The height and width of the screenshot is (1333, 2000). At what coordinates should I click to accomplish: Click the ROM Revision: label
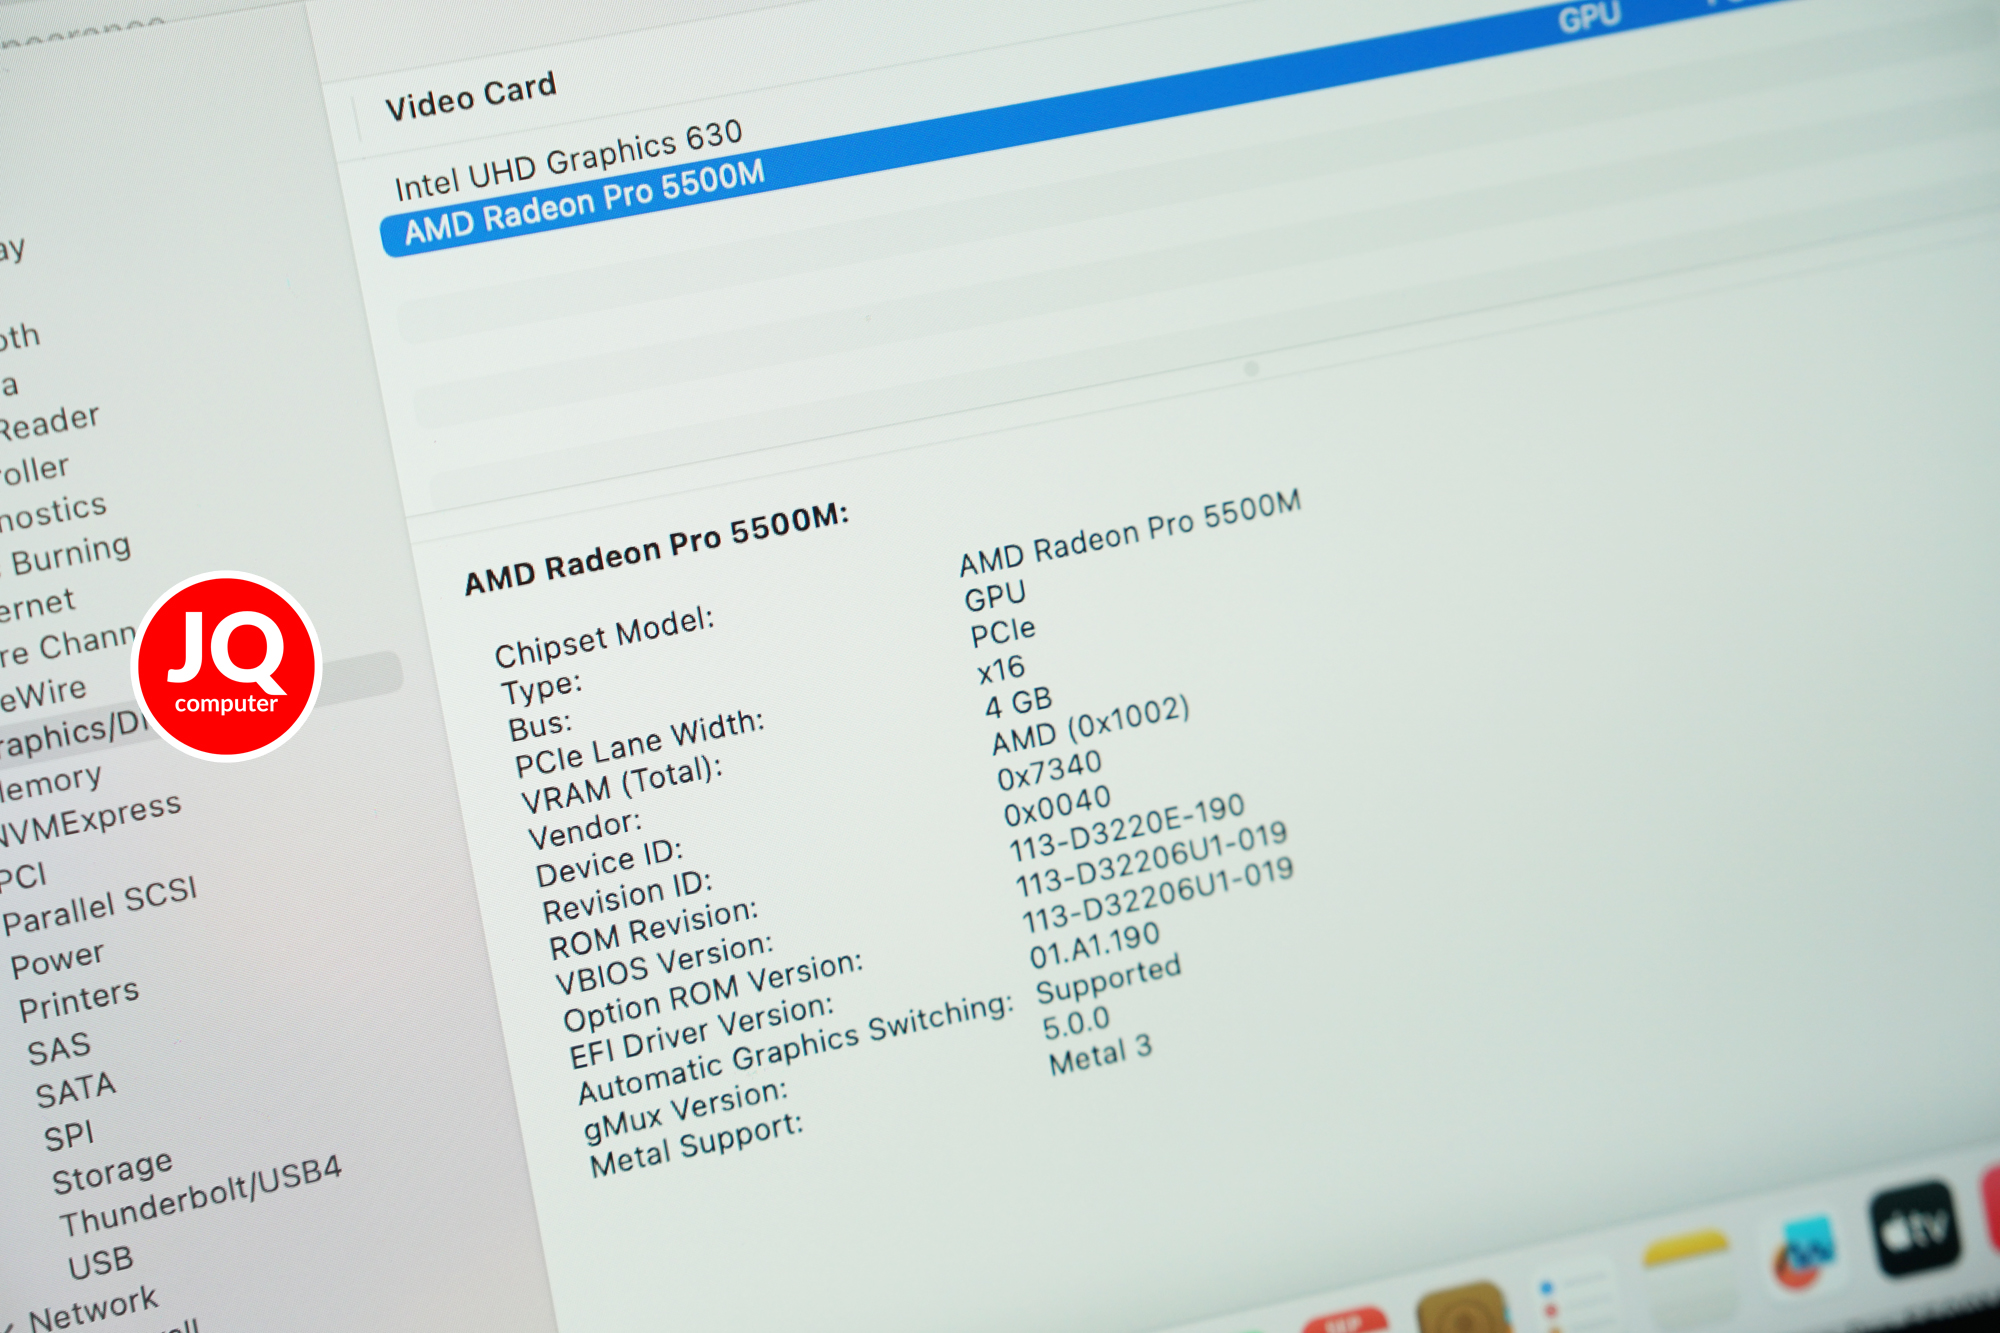[x=653, y=929]
